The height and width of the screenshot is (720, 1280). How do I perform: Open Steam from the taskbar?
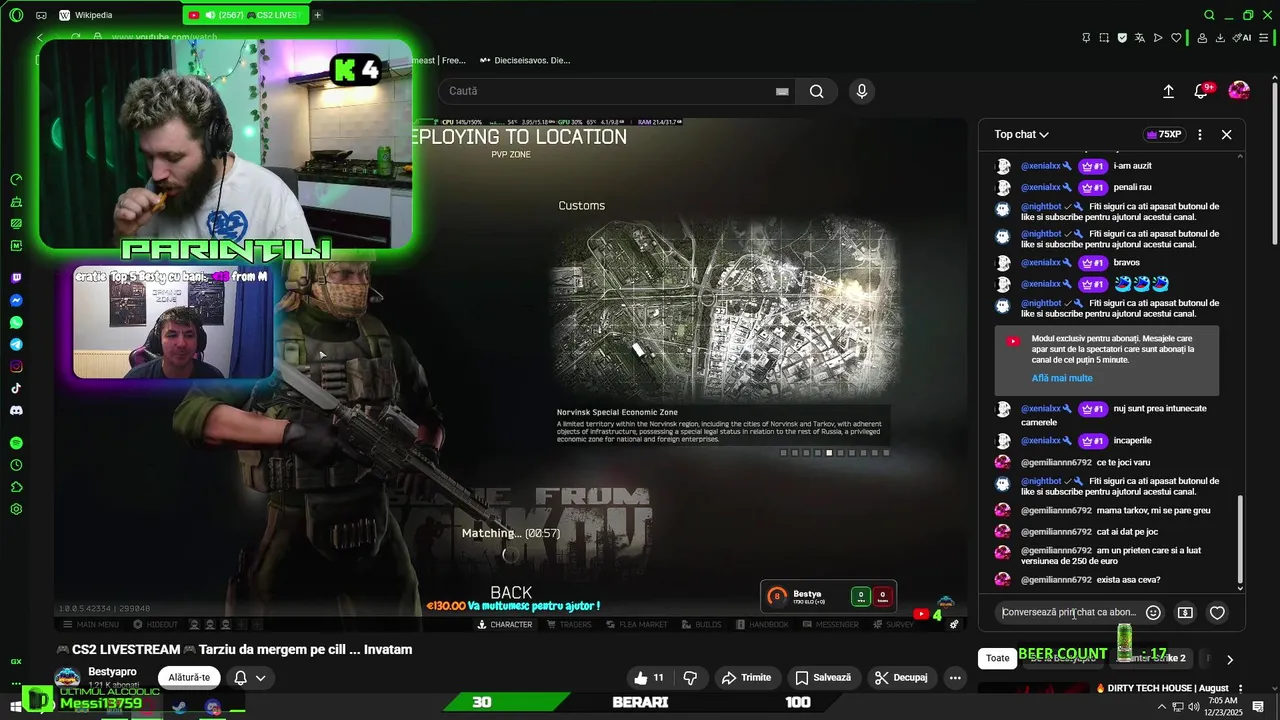point(180,707)
